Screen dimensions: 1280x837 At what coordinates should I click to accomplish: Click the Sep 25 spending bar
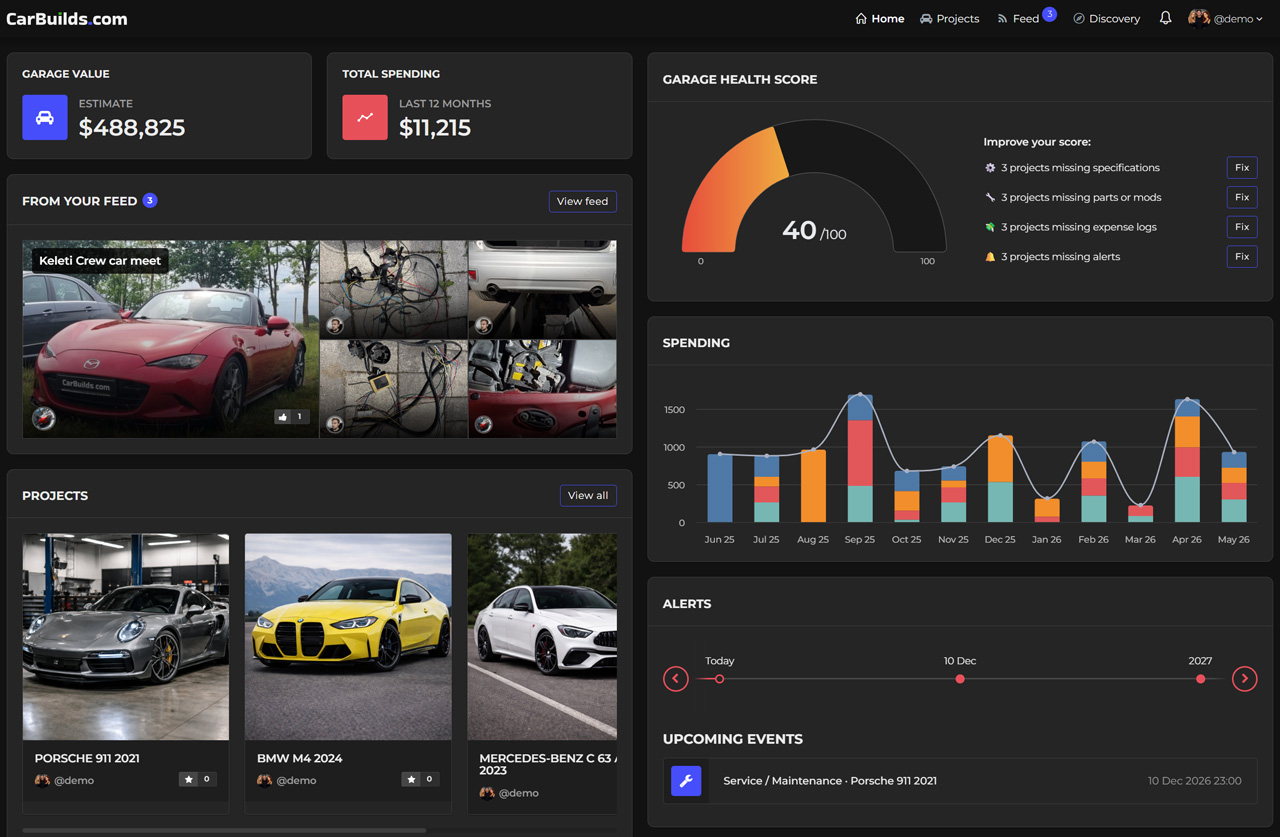(x=860, y=458)
